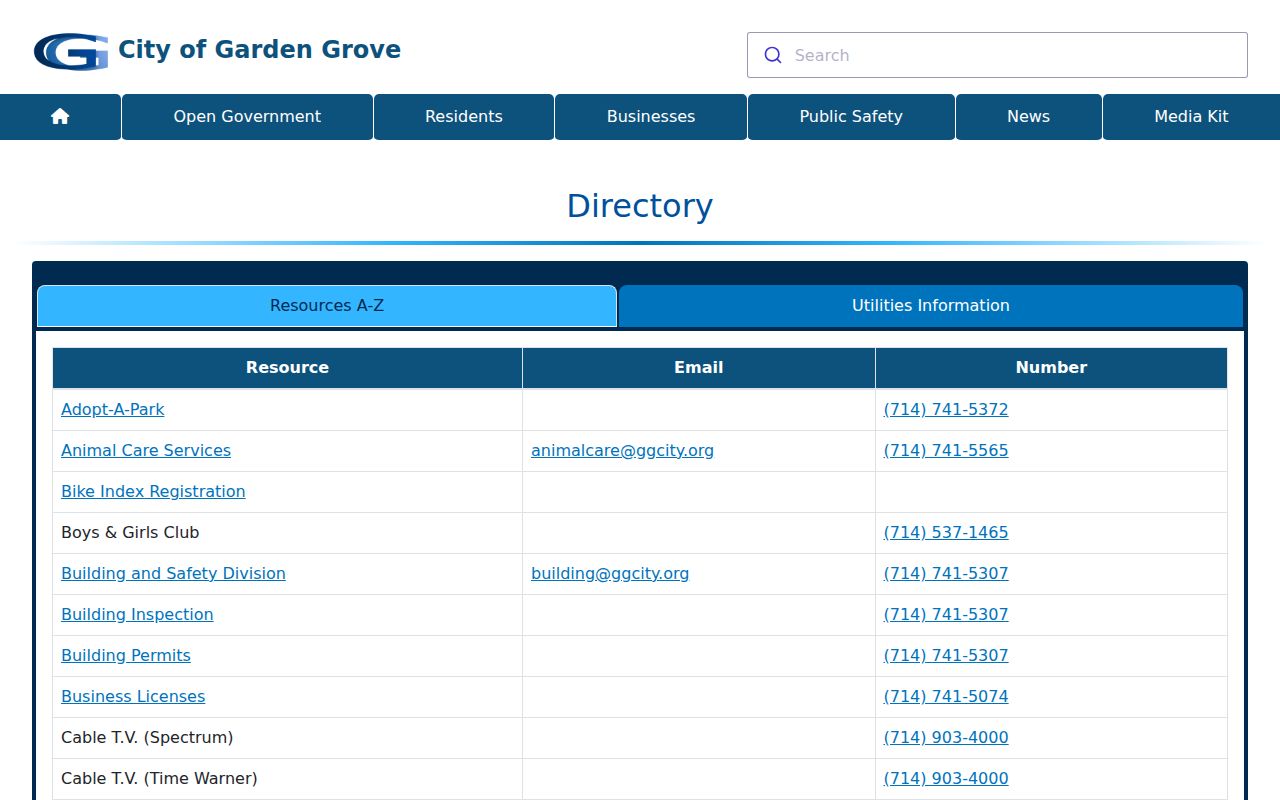Call the Building Permits phone number
Image resolution: width=1280 pixels, height=800 pixels.
coord(946,655)
